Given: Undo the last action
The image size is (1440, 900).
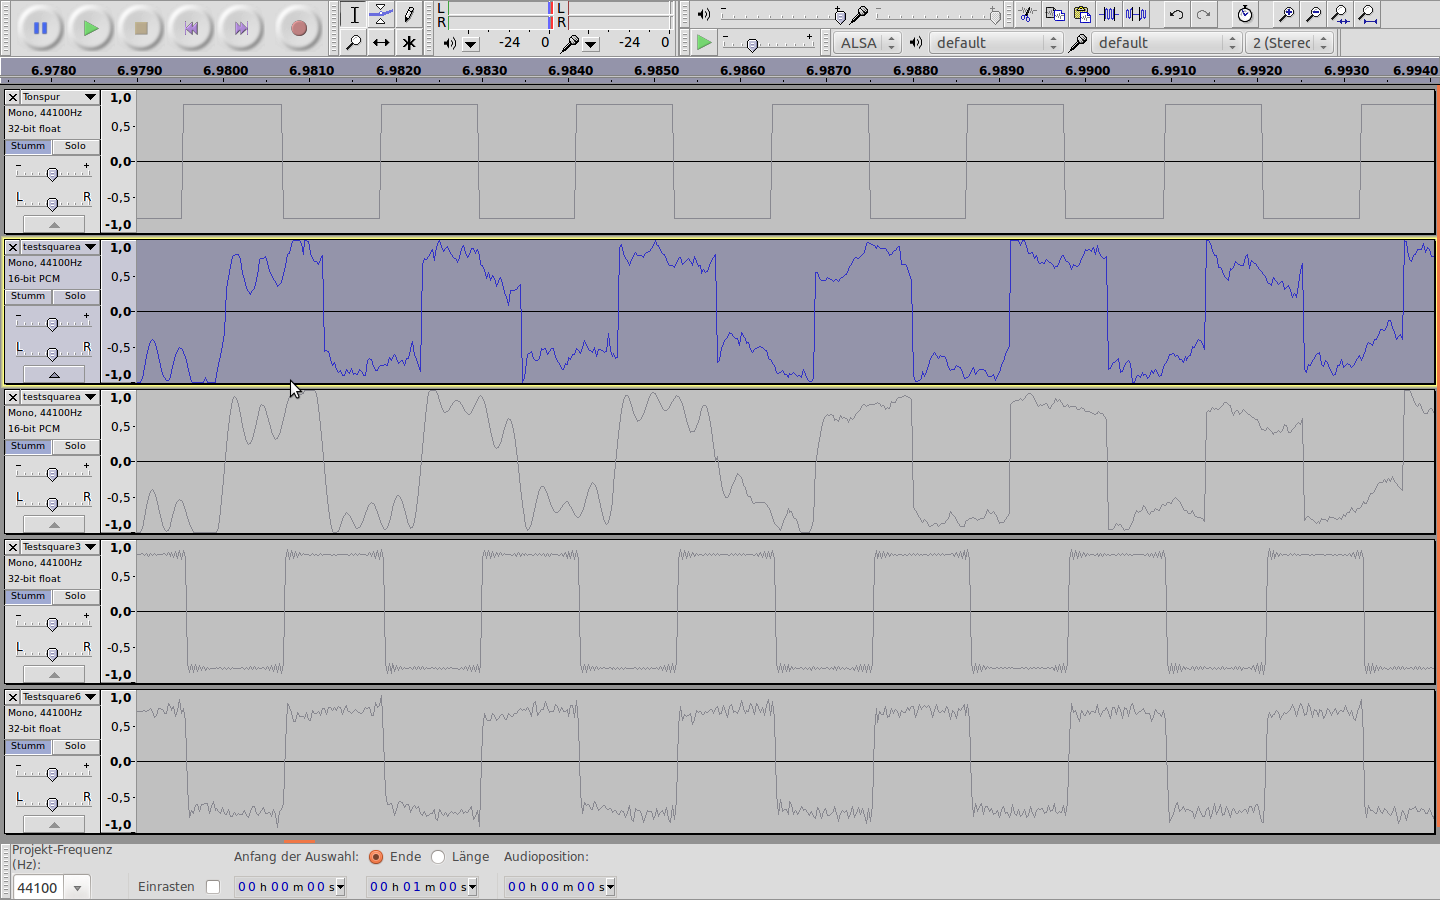Looking at the screenshot, I should (1176, 14).
